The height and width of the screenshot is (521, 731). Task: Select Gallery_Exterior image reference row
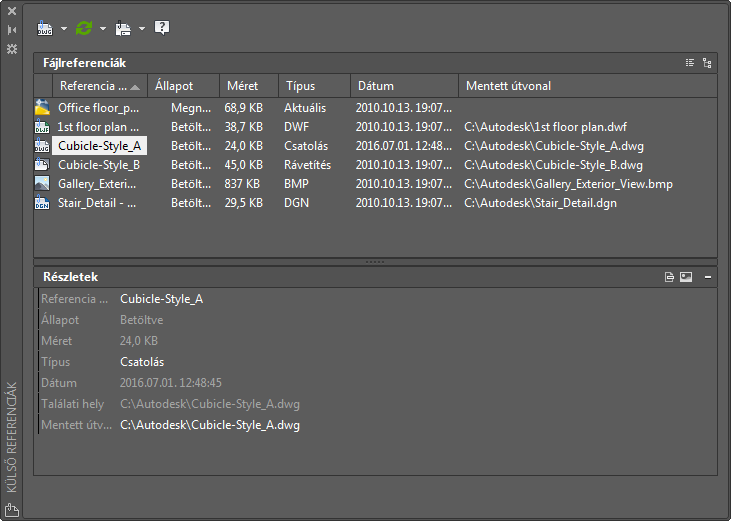(97, 184)
